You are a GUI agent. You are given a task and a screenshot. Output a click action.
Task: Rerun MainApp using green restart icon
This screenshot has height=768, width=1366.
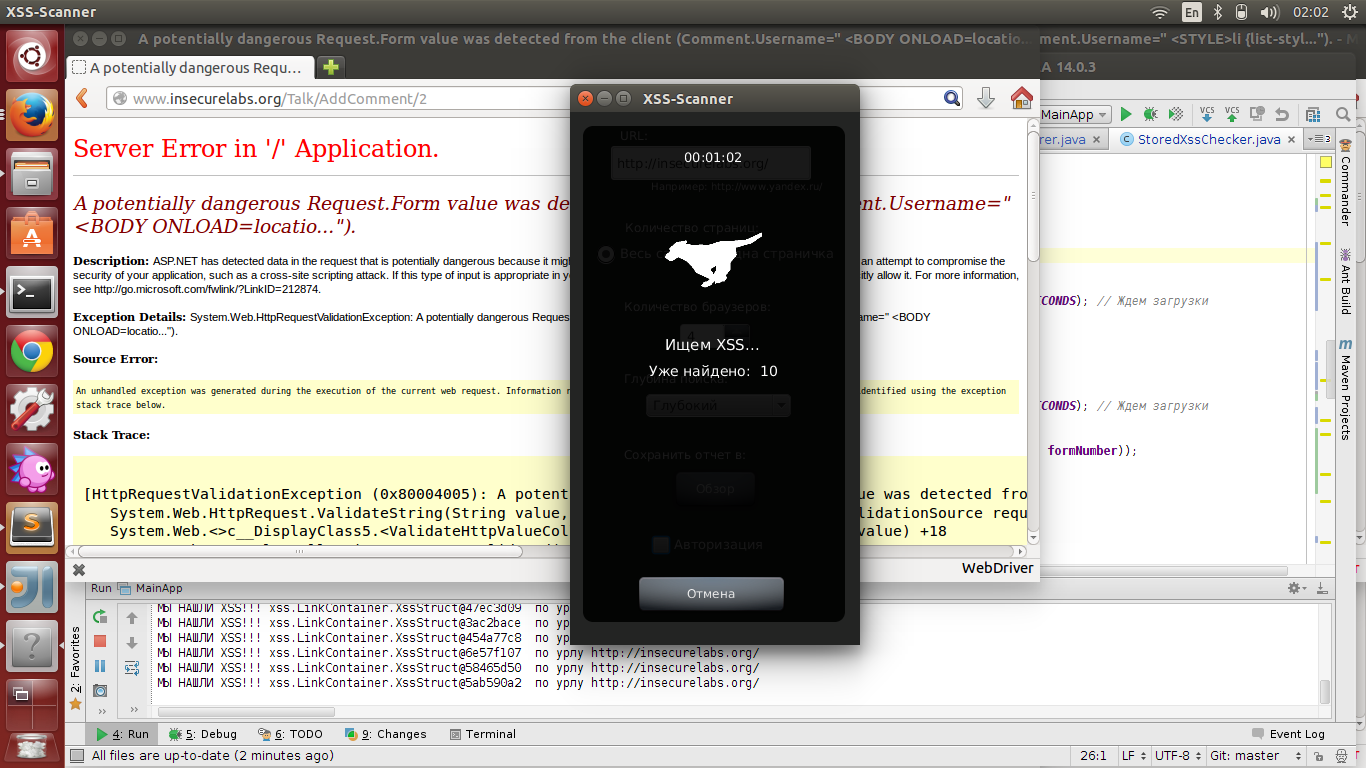(100, 618)
